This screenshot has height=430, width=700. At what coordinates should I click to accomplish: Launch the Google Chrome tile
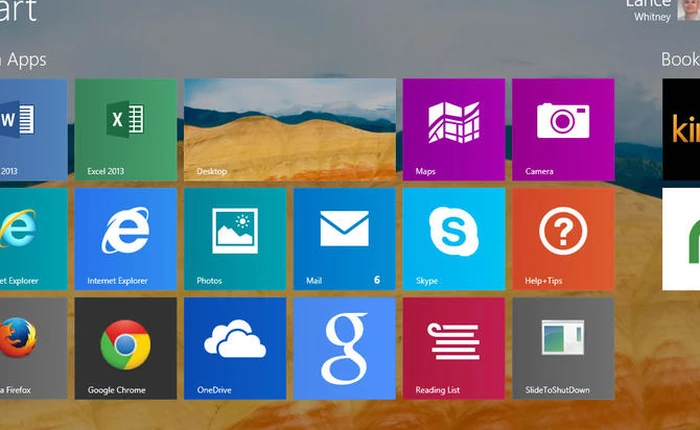[x=126, y=348]
